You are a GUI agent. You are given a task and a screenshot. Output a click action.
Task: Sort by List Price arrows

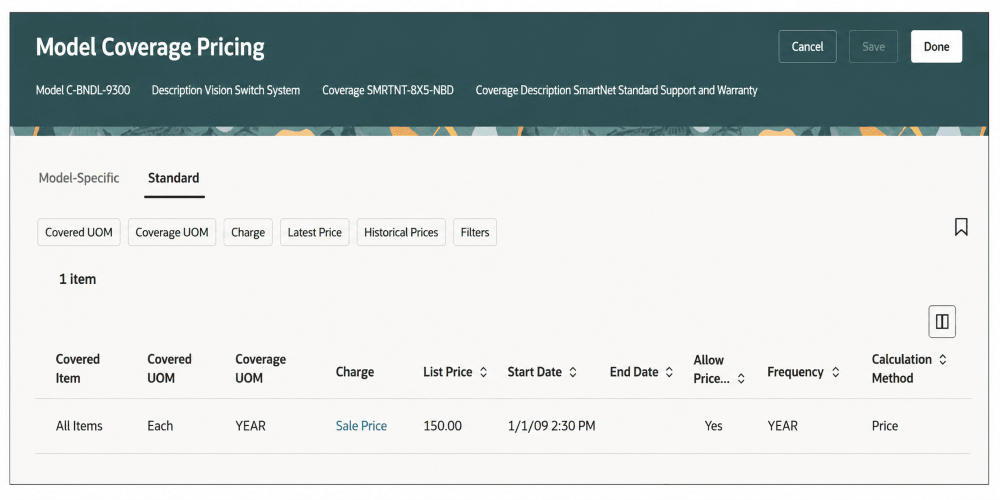[x=483, y=372]
